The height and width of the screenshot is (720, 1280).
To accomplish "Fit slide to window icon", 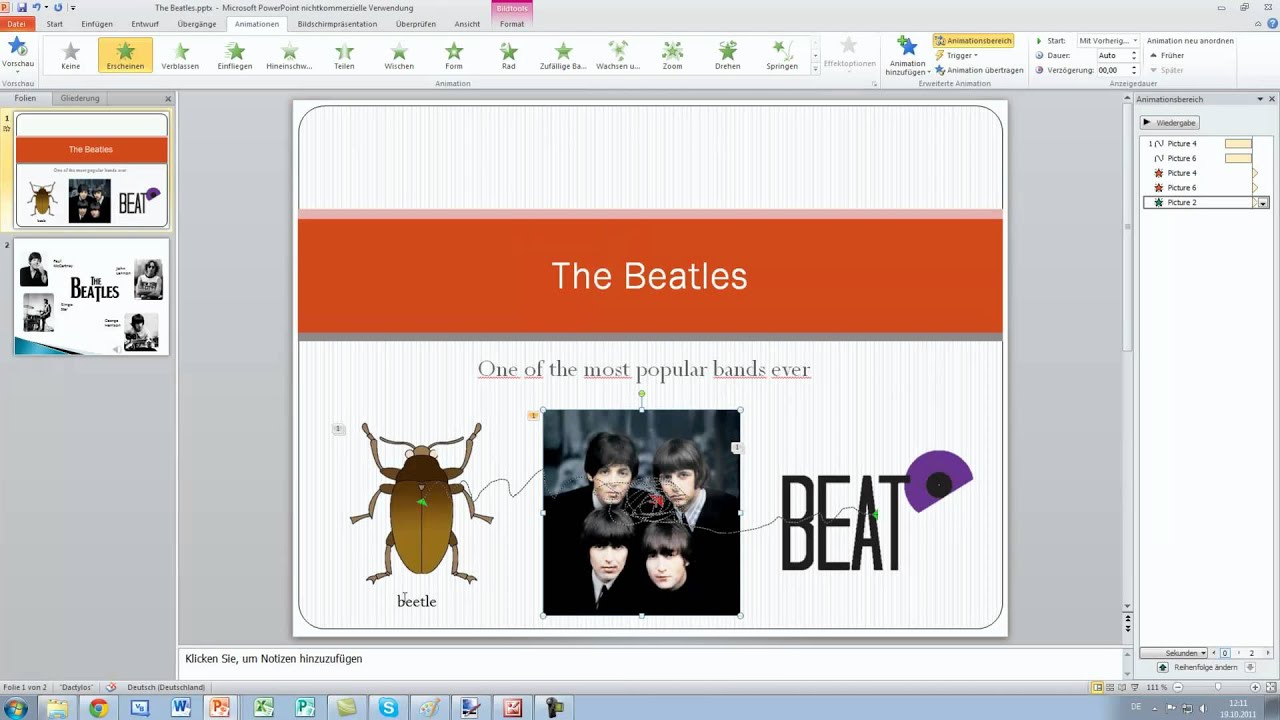I will coord(1270,687).
